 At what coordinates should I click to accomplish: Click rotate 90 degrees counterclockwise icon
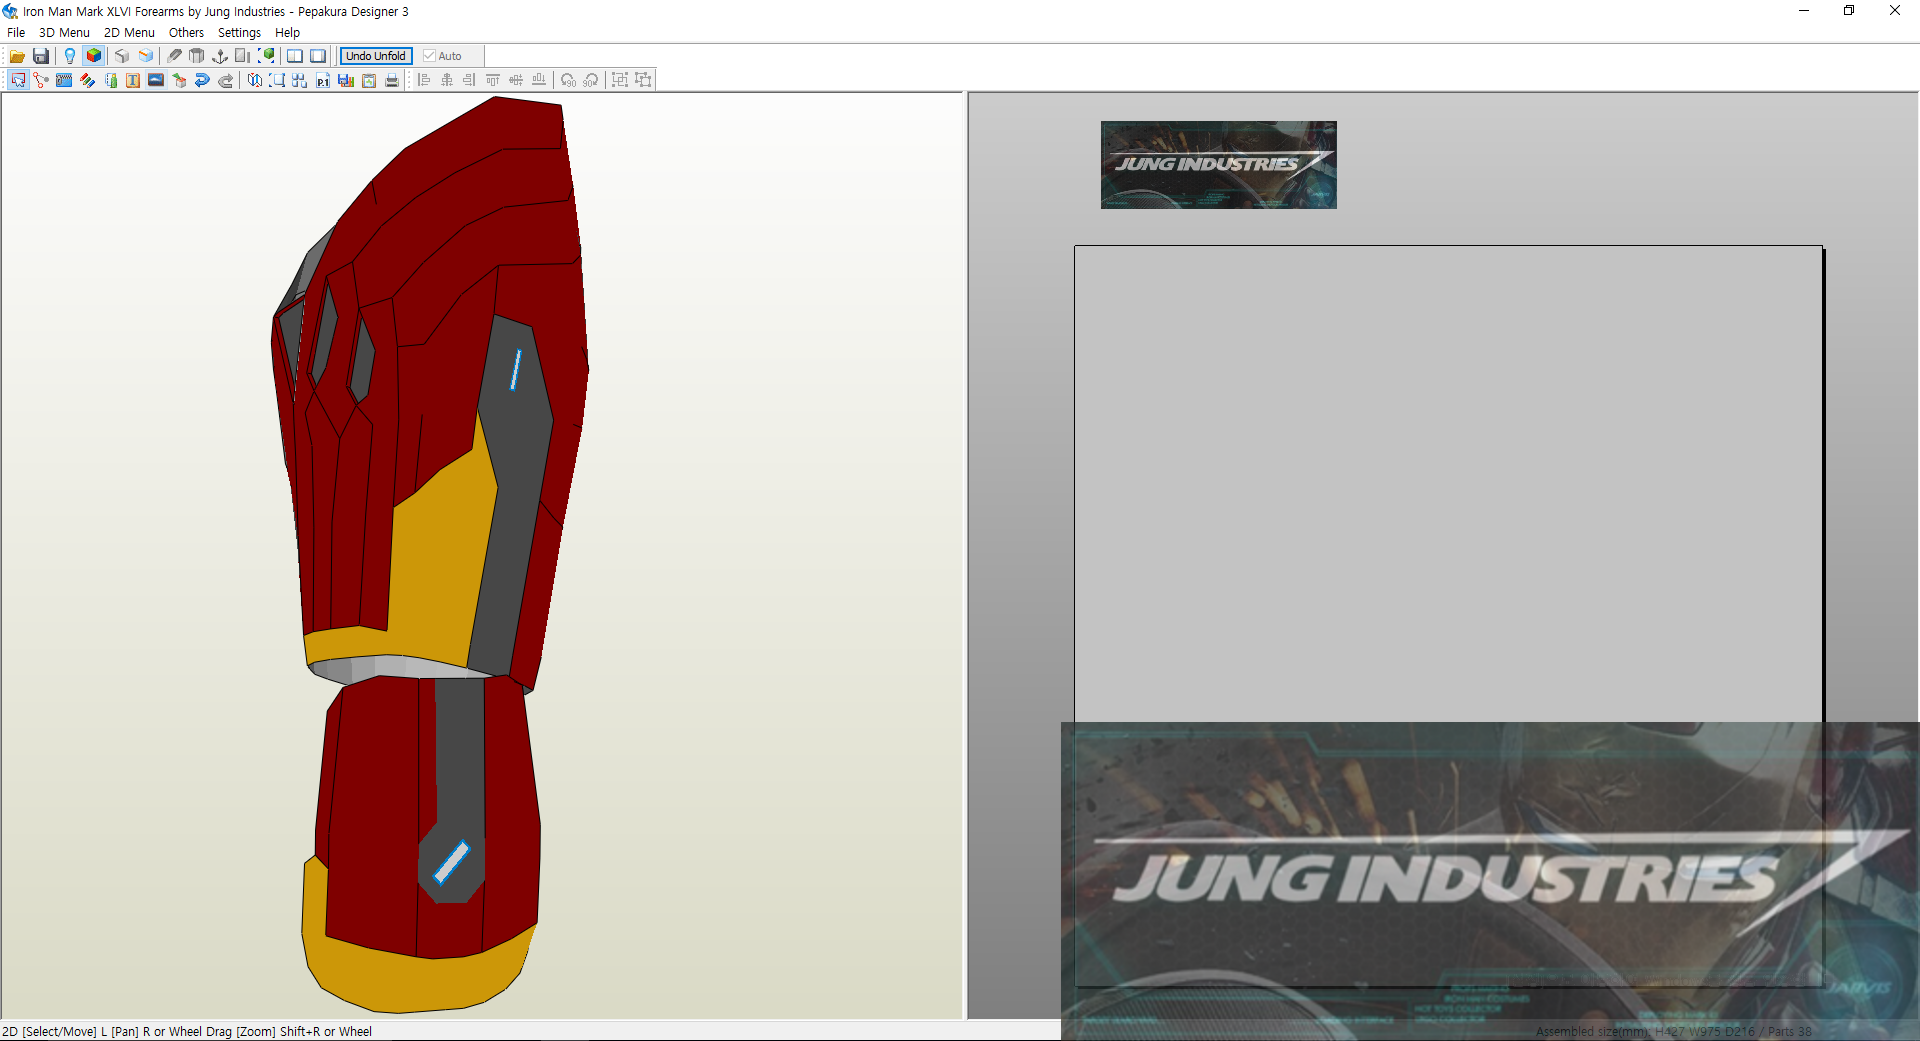coord(568,80)
